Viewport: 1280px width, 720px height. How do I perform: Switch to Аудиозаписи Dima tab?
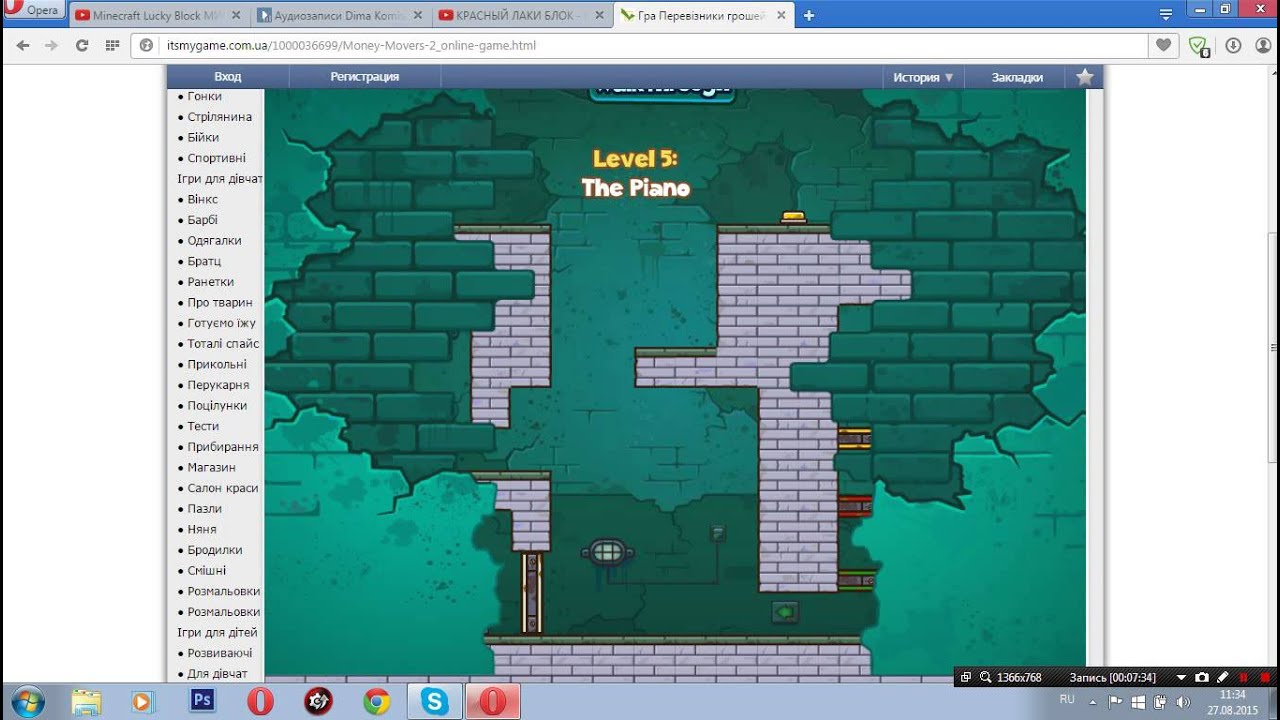tap(339, 15)
